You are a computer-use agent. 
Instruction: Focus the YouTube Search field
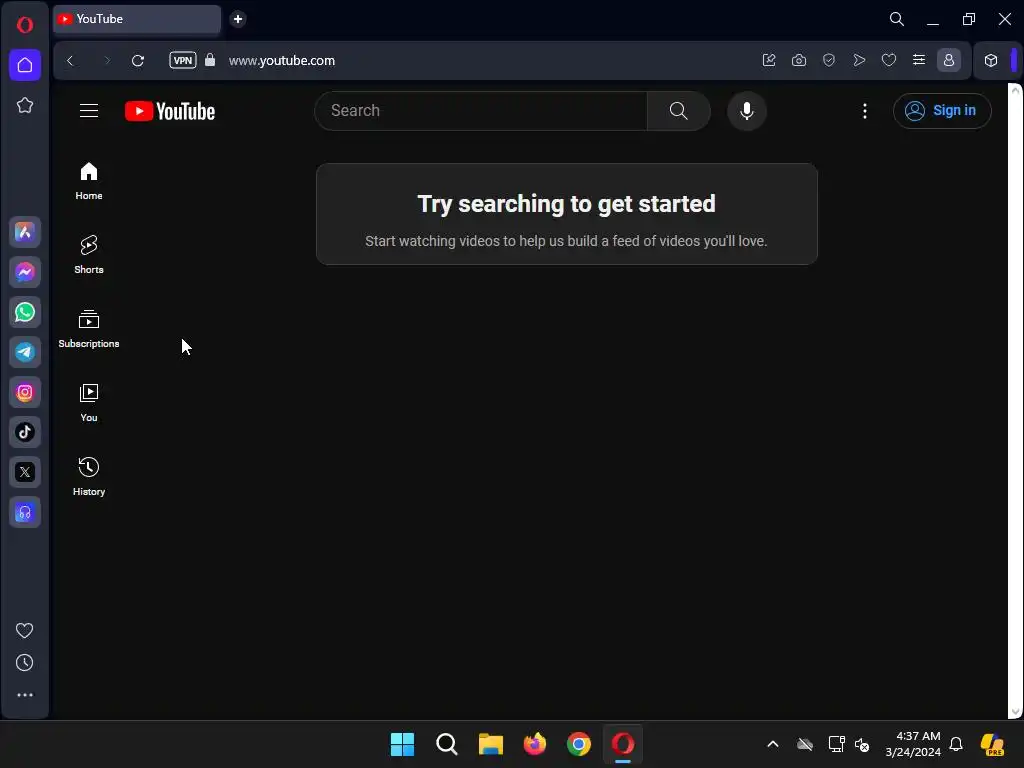(481, 111)
